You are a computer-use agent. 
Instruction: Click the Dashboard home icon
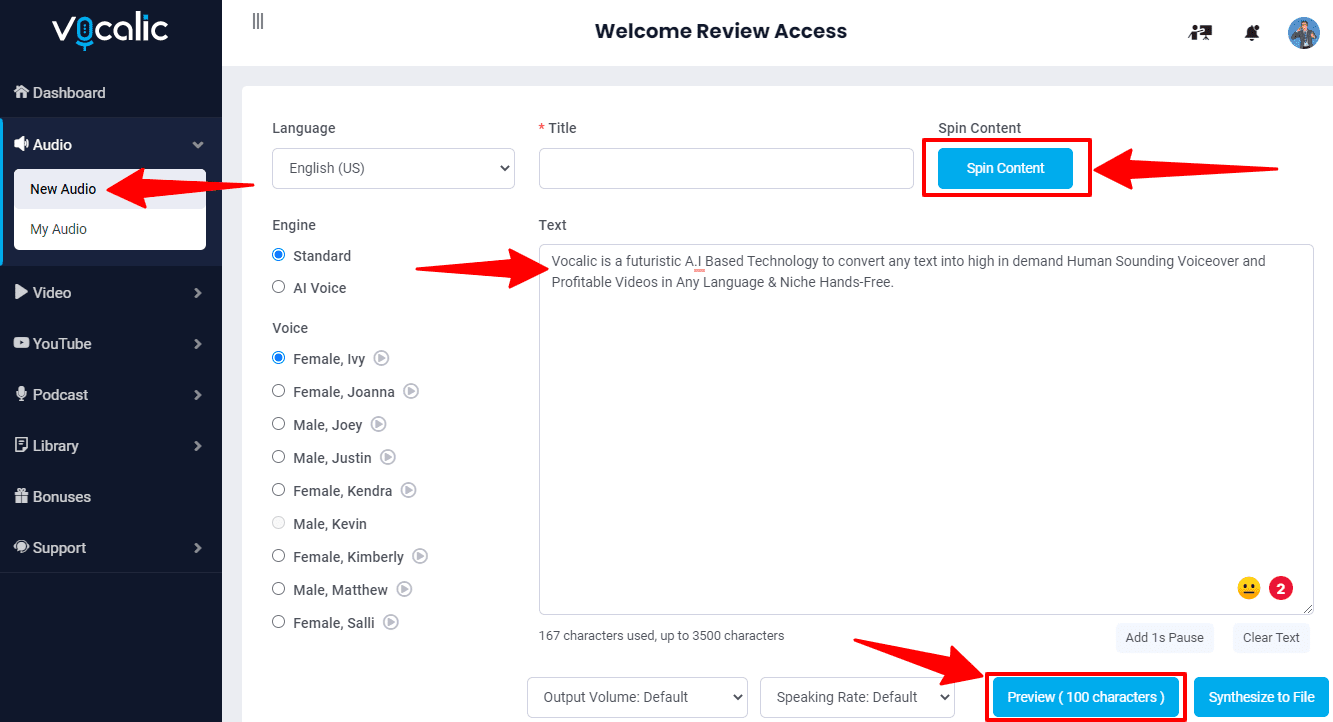[x=21, y=92]
